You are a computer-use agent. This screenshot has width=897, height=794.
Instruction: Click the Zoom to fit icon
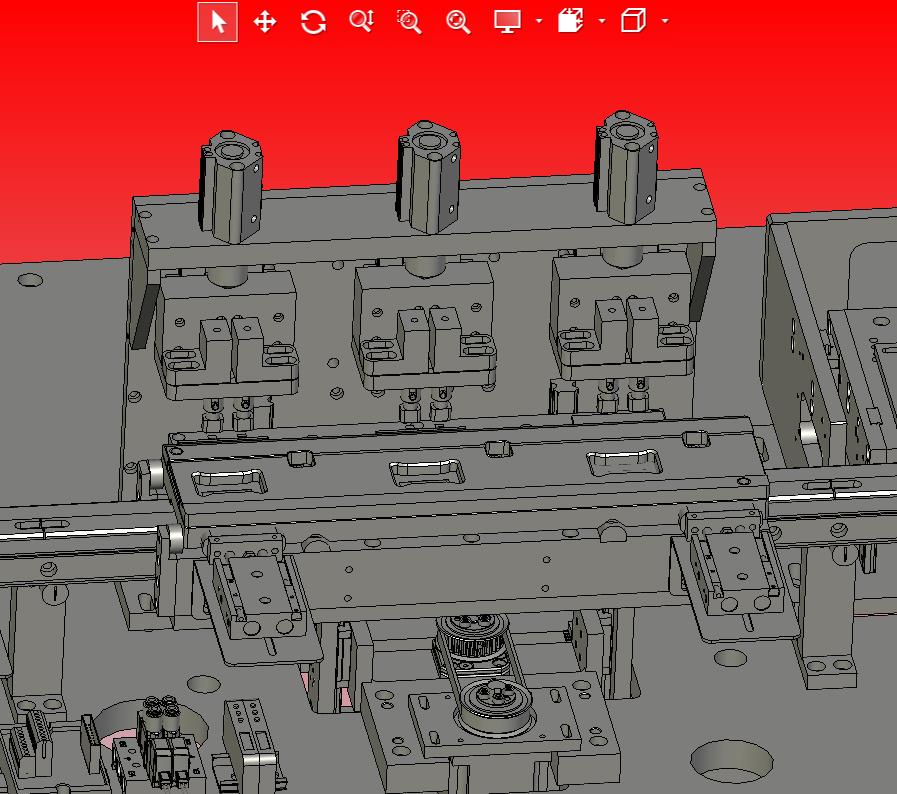458,22
